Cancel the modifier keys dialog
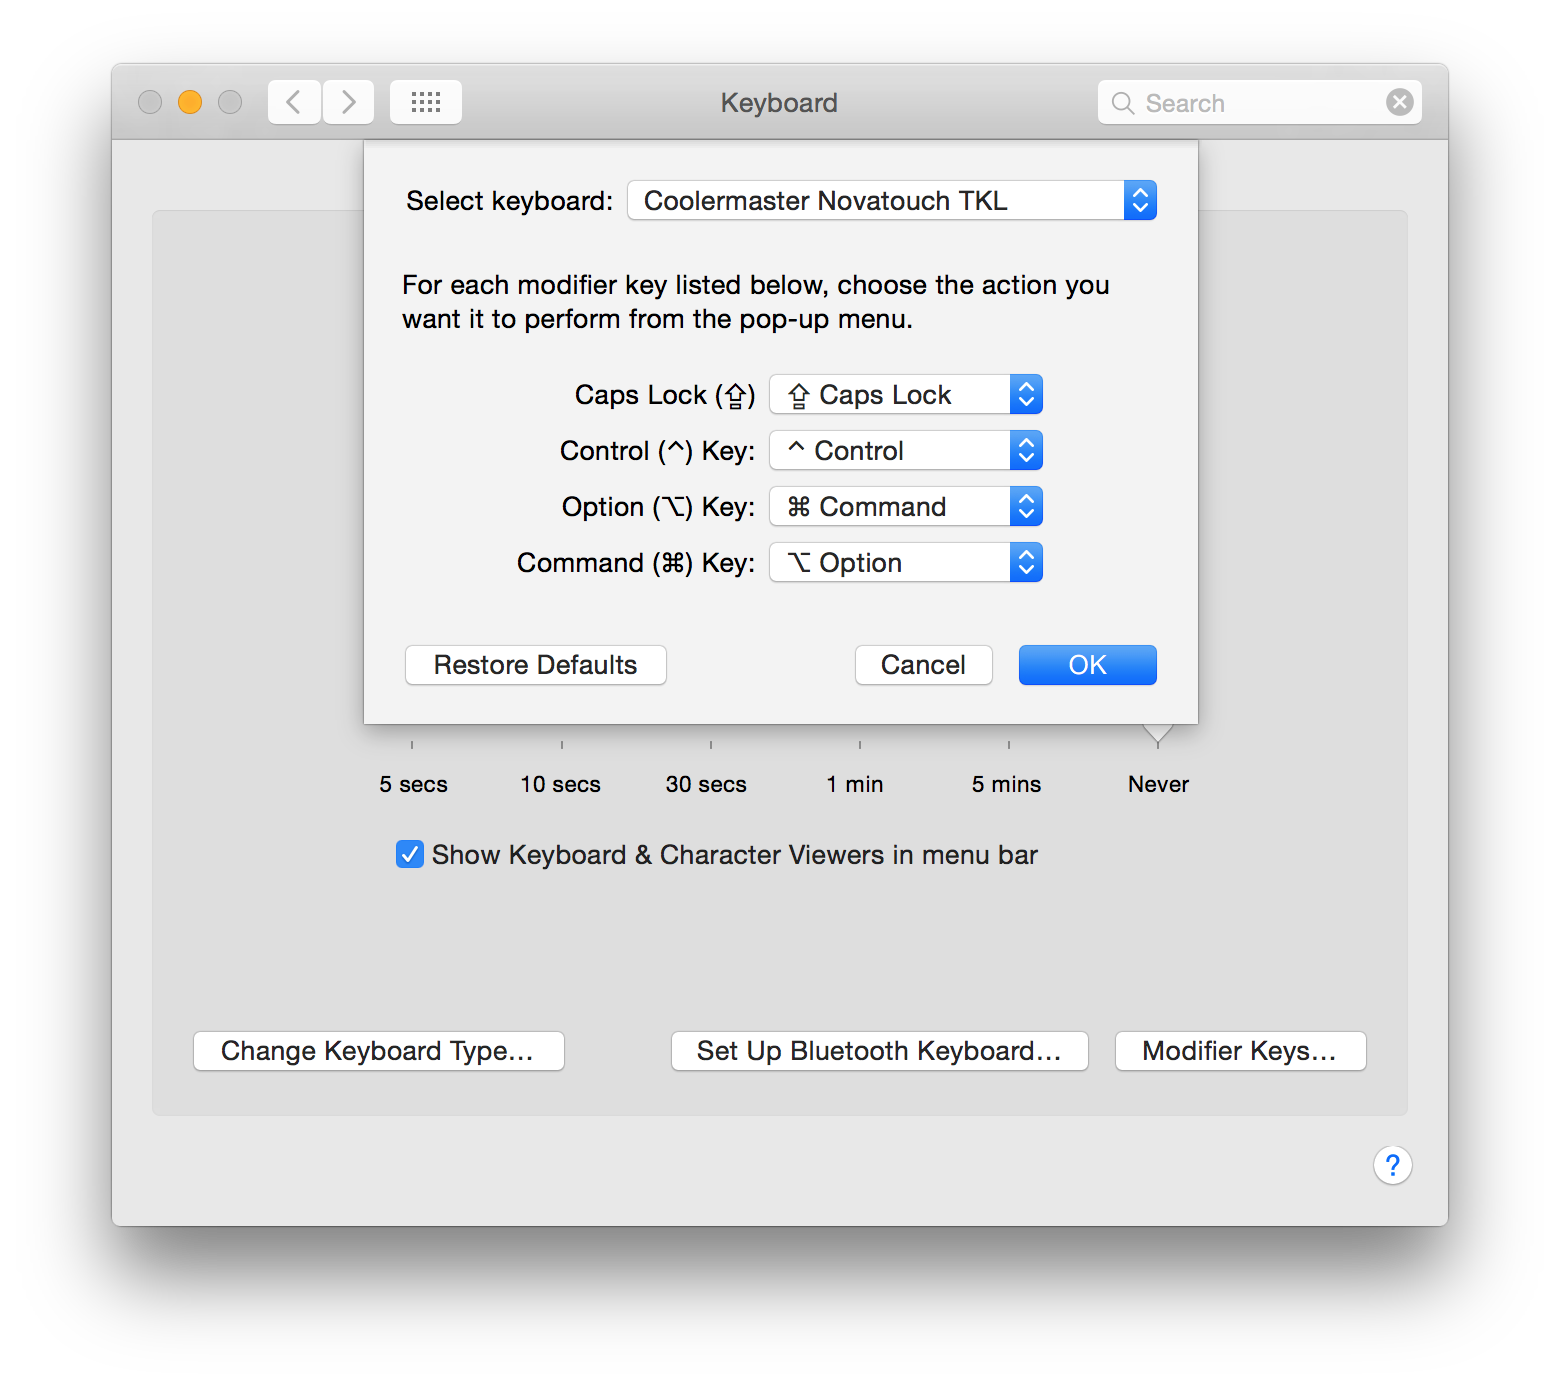Viewport: 1560px width, 1386px height. point(922,664)
